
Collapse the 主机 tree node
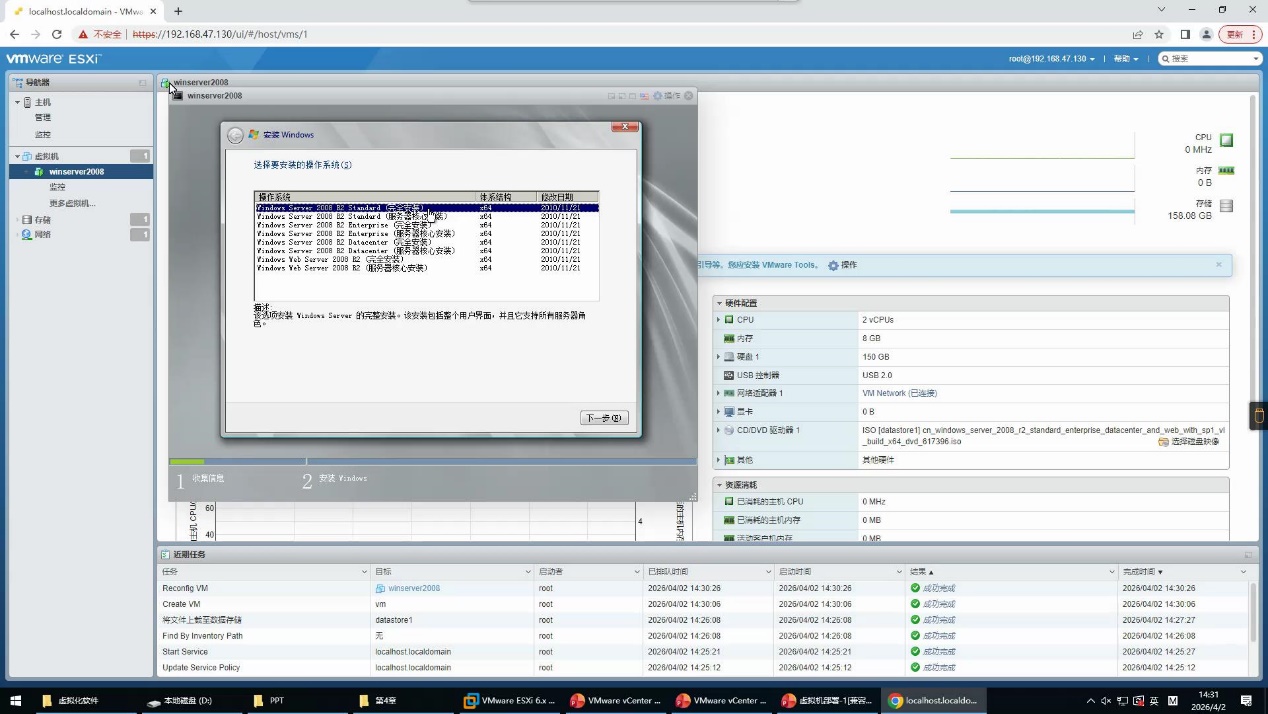point(17,102)
